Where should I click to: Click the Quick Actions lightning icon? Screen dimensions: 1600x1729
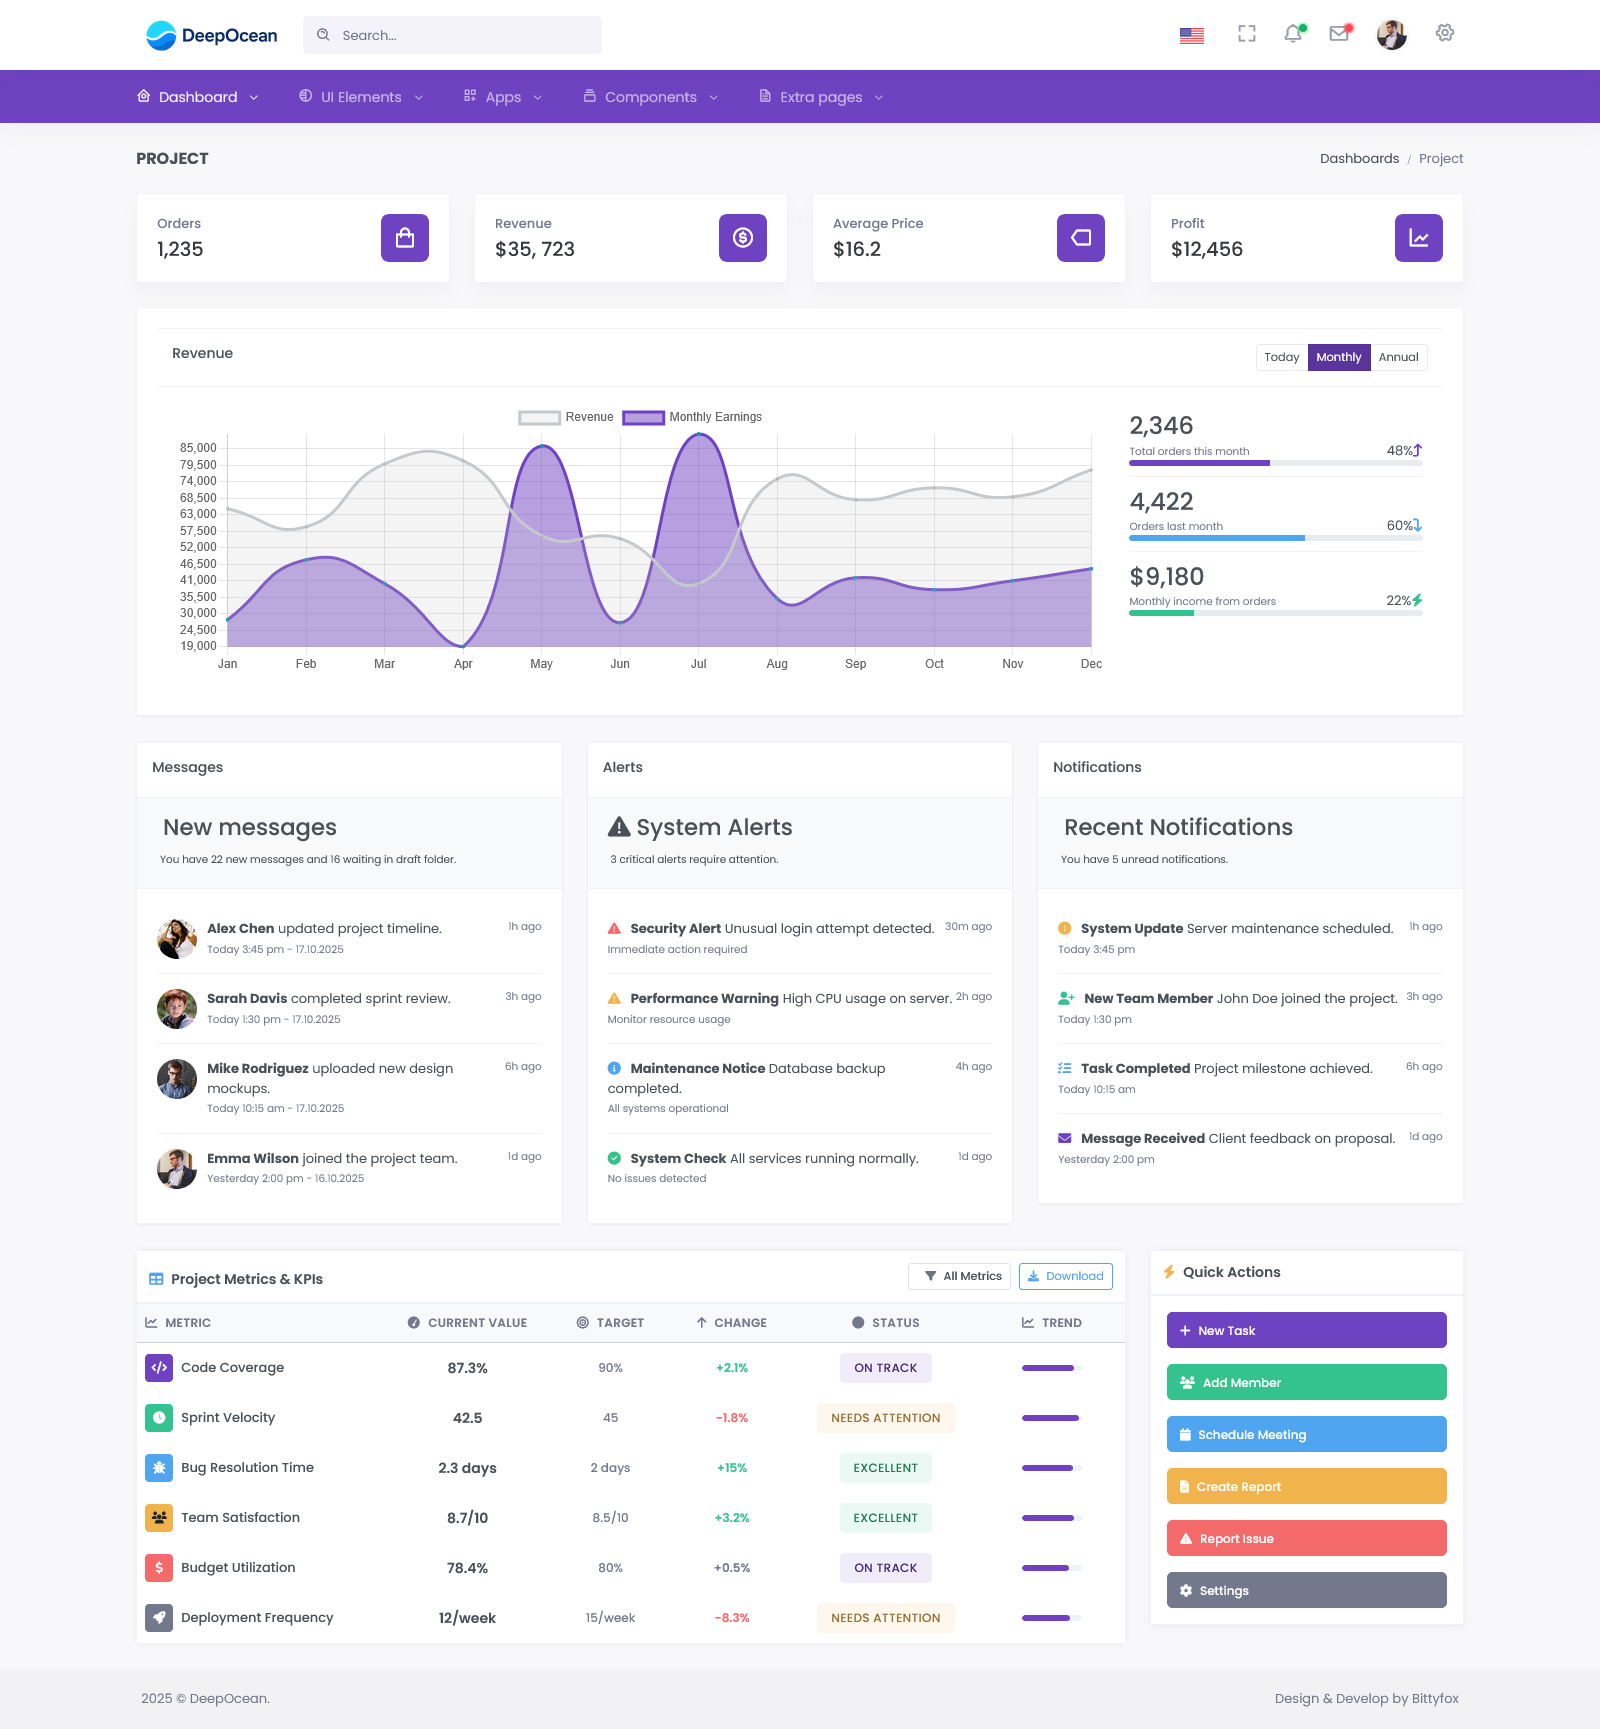pyautogui.click(x=1170, y=1271)
